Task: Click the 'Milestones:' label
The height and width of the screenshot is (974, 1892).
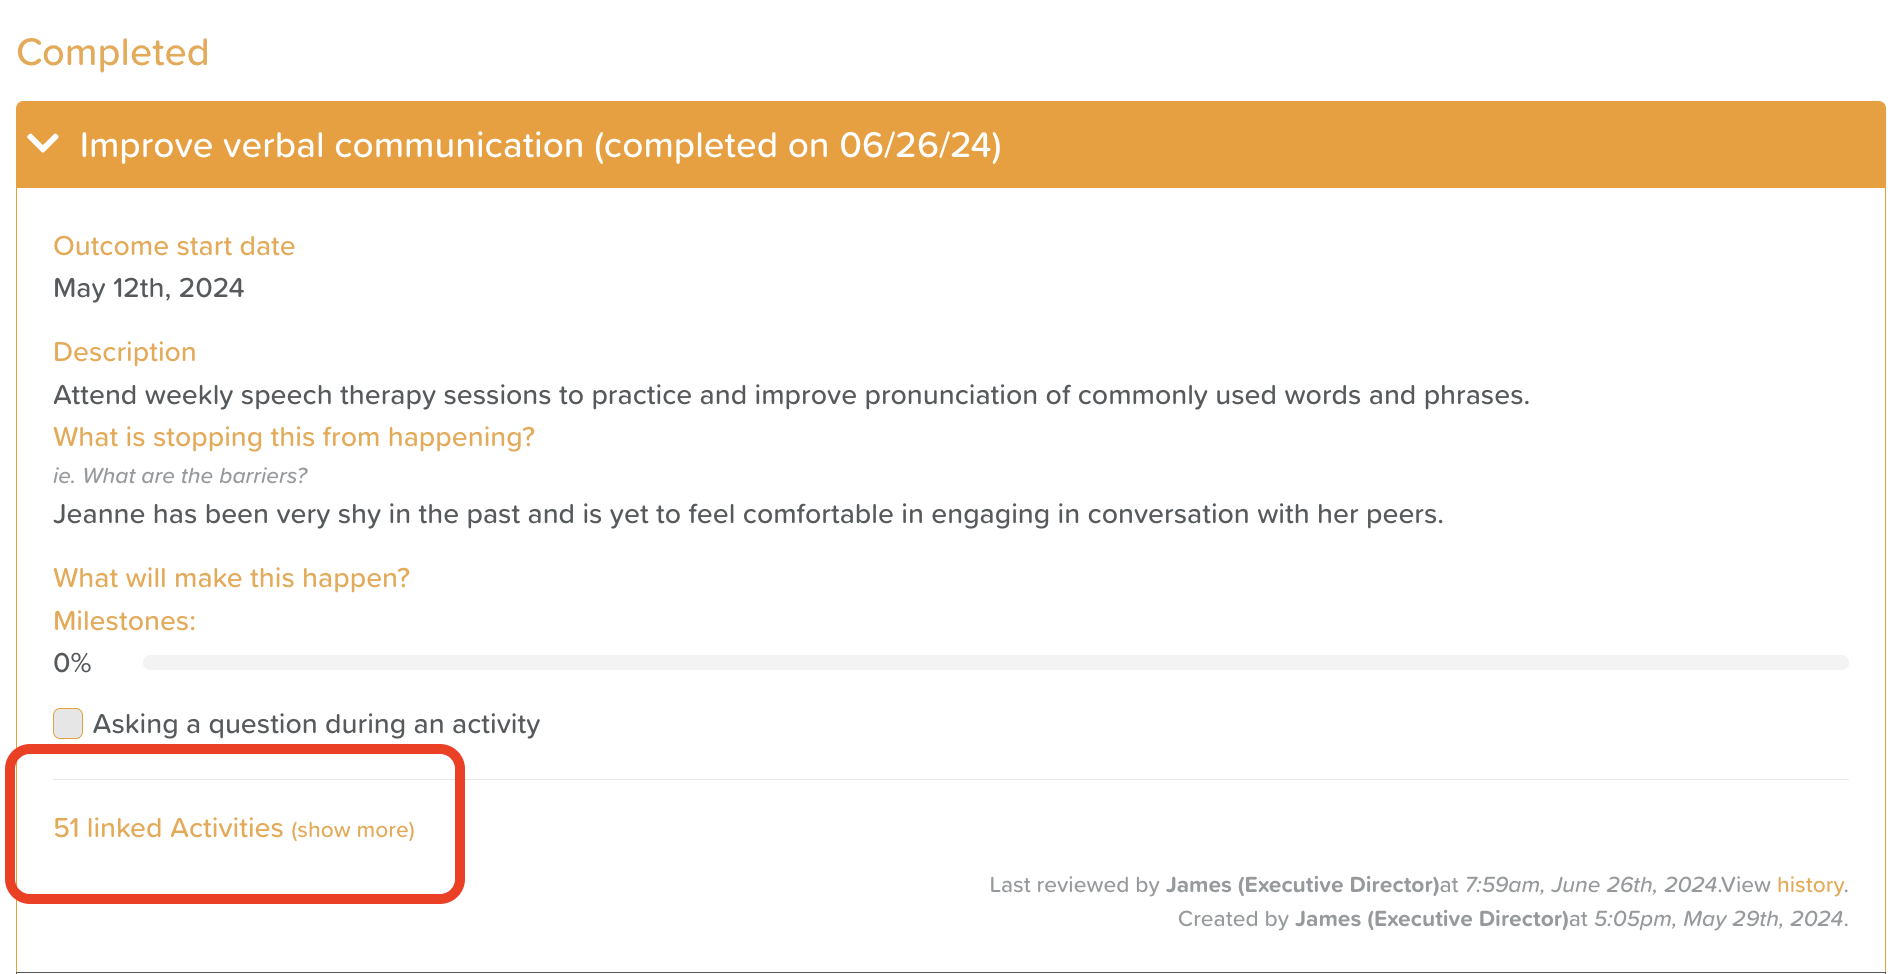Action: click(x=125, y=621)
